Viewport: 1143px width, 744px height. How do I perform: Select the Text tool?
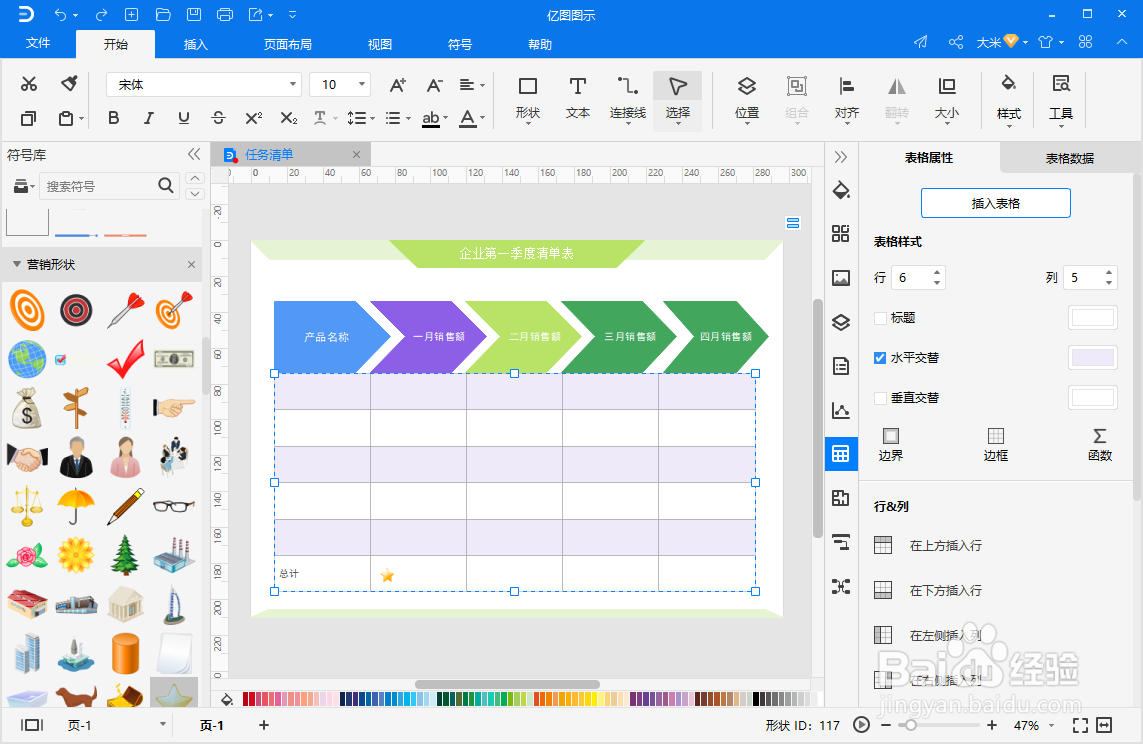click(x=577, y=98)
